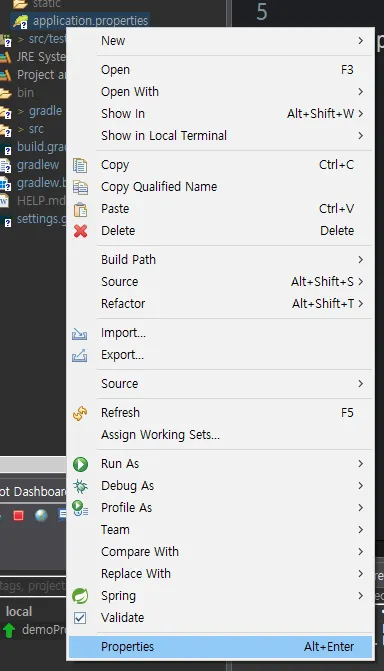The image size is (384, 671).
Task: Expand the src folder tree arrow
Action: tap(21, 129)
